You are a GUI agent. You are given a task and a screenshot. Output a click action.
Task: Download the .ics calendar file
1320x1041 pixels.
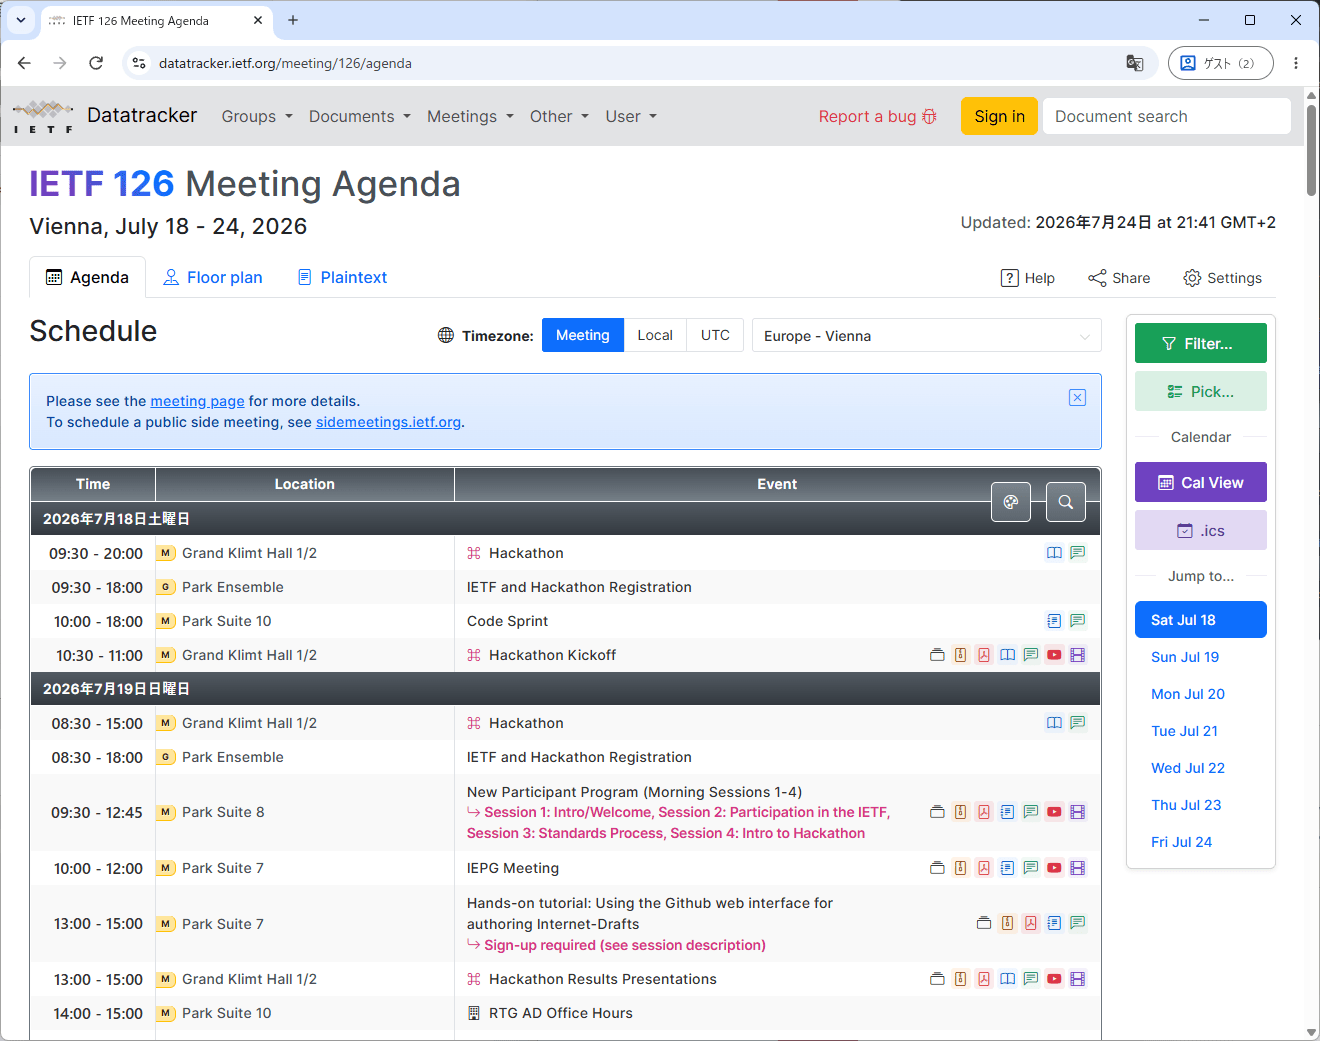[x=1201, y=530]
